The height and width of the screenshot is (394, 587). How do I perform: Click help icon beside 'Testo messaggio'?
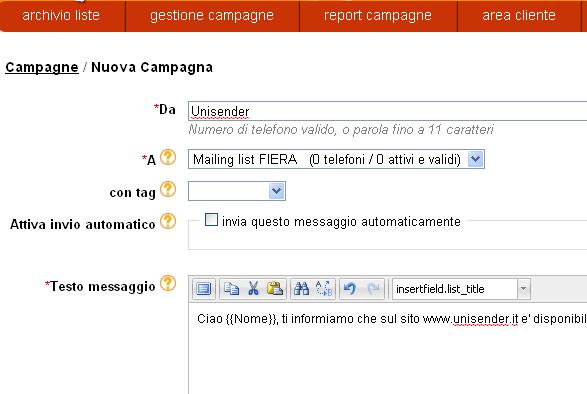[168, 284]
